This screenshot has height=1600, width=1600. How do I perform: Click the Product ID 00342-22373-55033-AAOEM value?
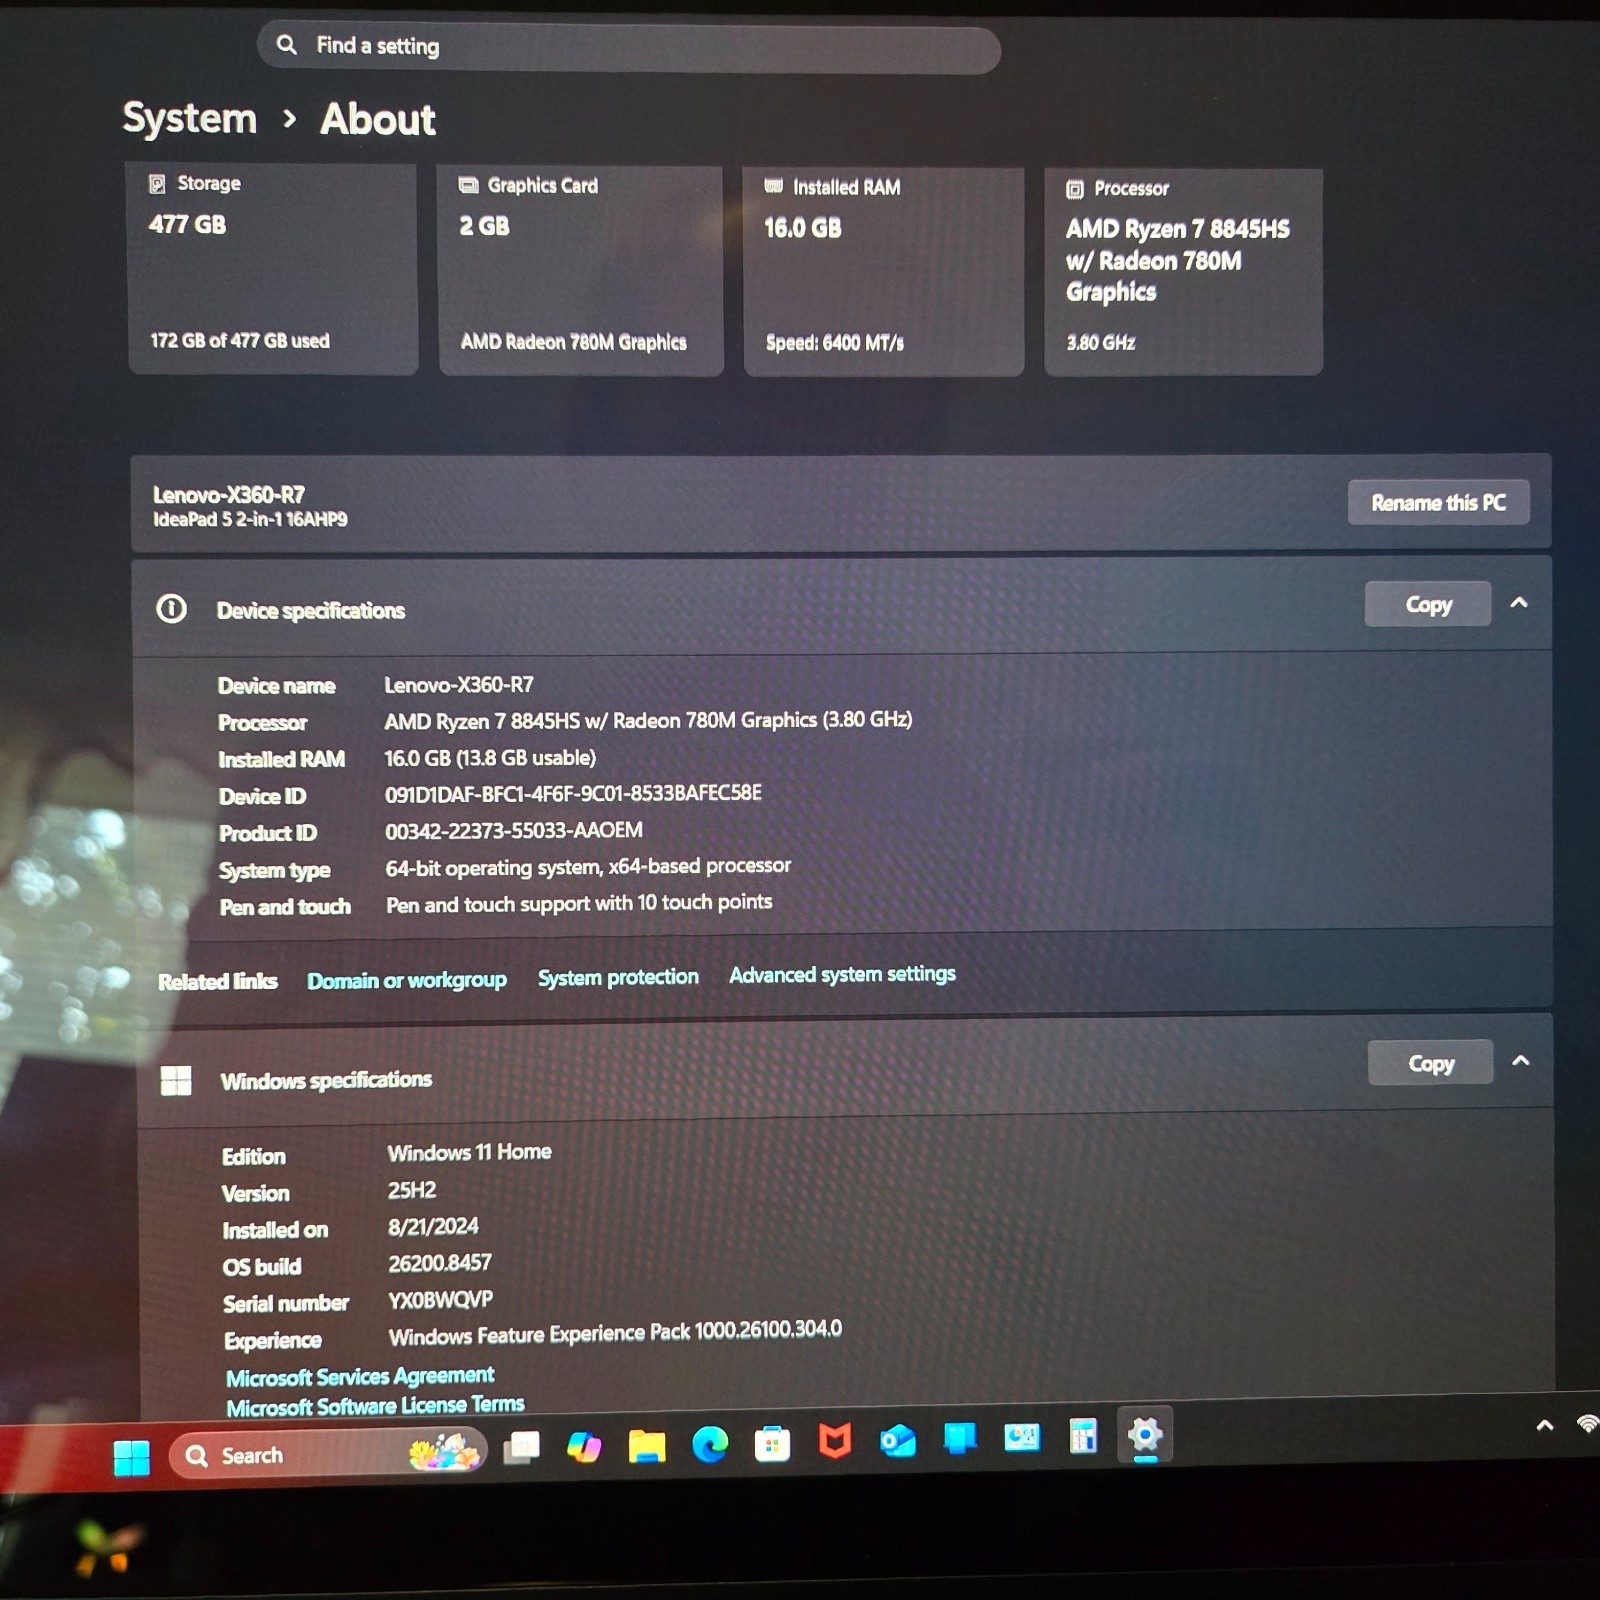[514, 831]
